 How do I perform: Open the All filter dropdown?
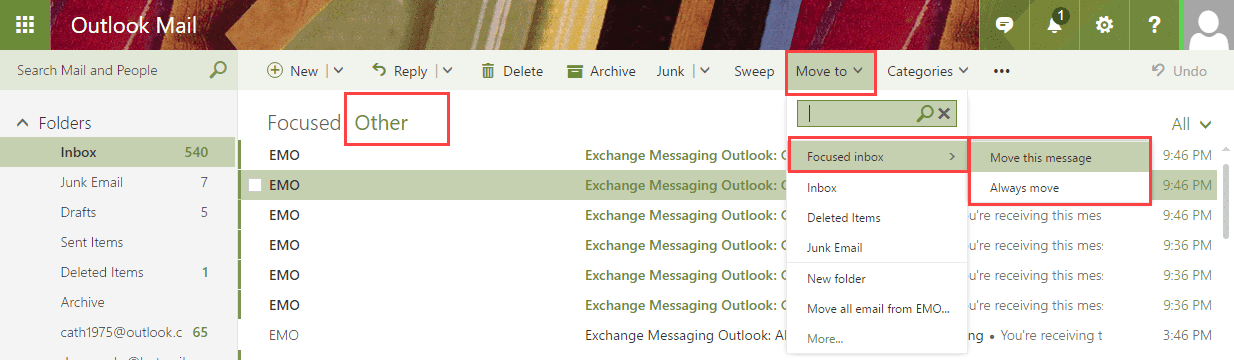(1191, 124)
